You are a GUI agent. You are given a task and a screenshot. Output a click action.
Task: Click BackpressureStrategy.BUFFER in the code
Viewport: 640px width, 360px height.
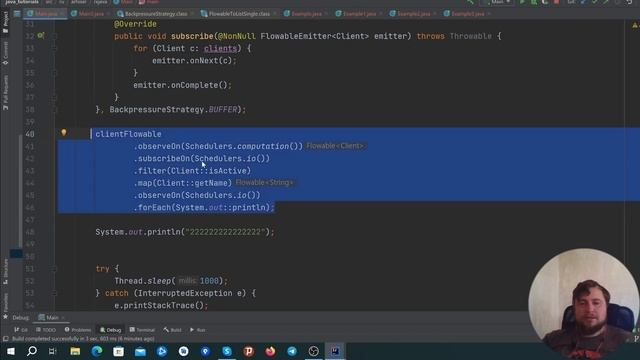tap(173, 109)
